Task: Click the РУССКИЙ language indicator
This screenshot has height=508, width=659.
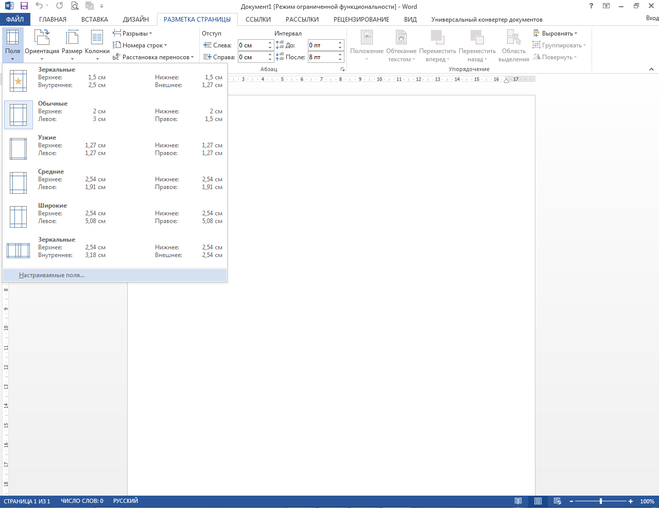Action: pos(125,501)
